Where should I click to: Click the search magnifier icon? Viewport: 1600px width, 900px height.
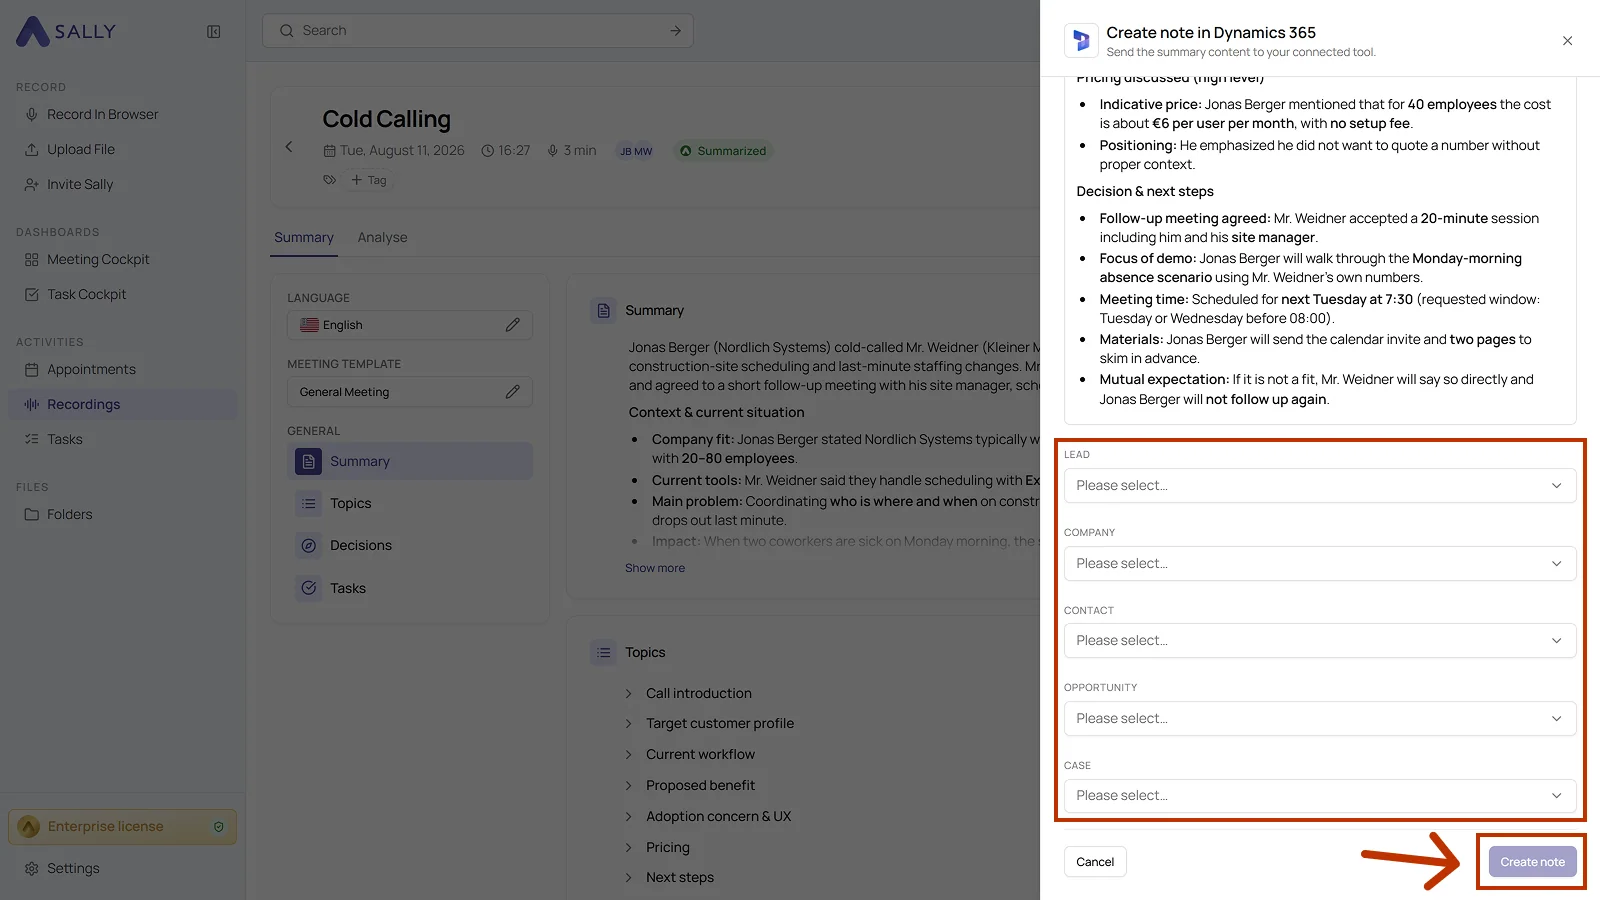[287, 31]
